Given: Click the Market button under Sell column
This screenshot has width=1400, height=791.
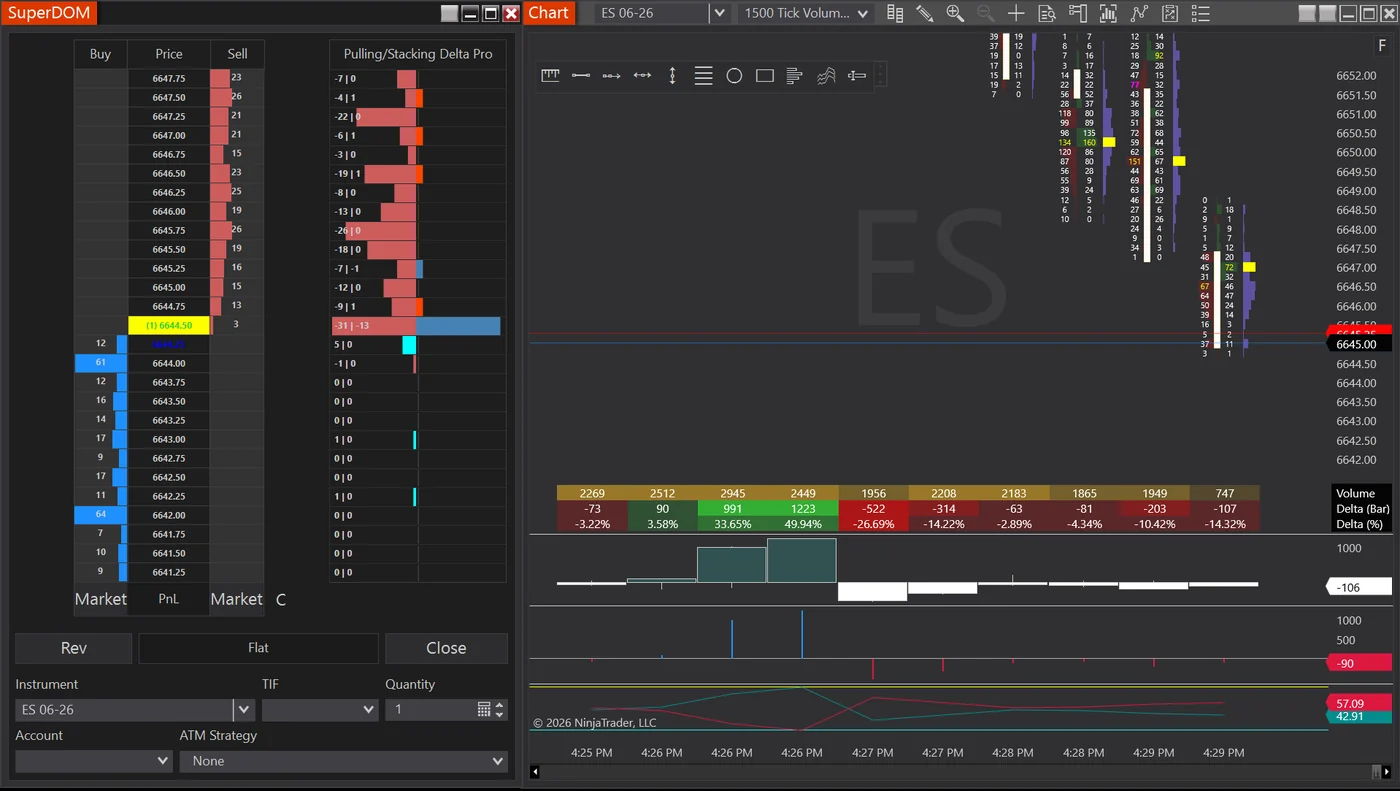Looking at the screenshot, I should (237, 599).
